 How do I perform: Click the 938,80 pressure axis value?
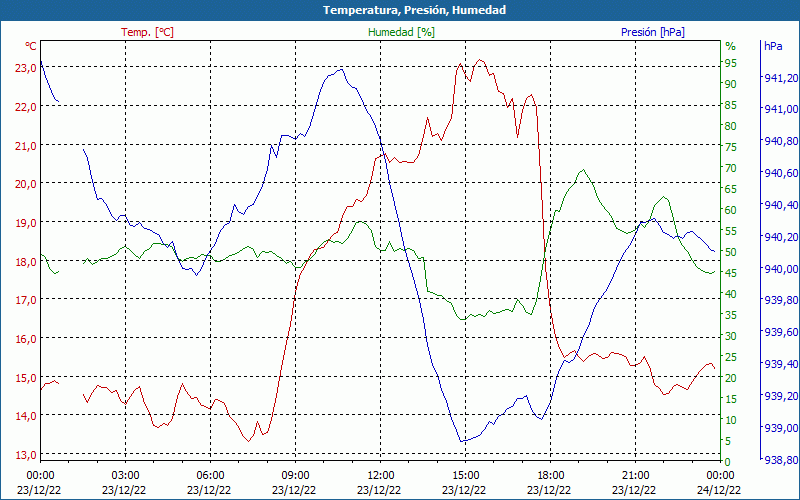tap(781, 460)
